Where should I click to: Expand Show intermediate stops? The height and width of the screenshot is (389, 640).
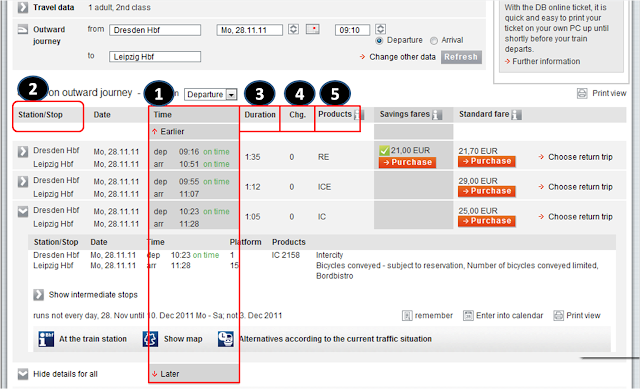38,294
